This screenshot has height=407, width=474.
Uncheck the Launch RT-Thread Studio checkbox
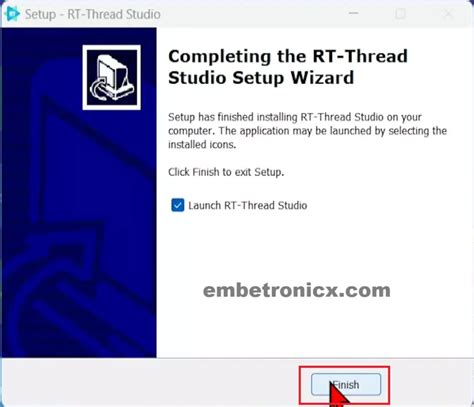pos(177,205)
